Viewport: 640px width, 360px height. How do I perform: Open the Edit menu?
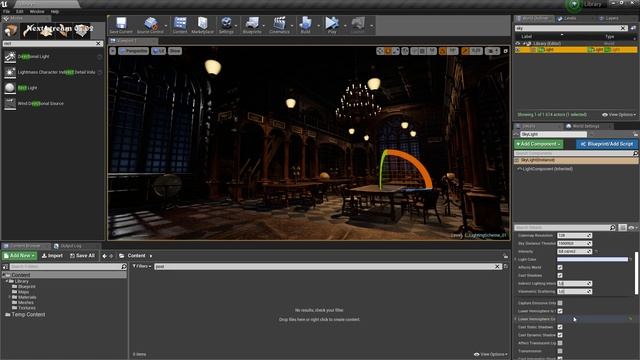coord(19,11)
